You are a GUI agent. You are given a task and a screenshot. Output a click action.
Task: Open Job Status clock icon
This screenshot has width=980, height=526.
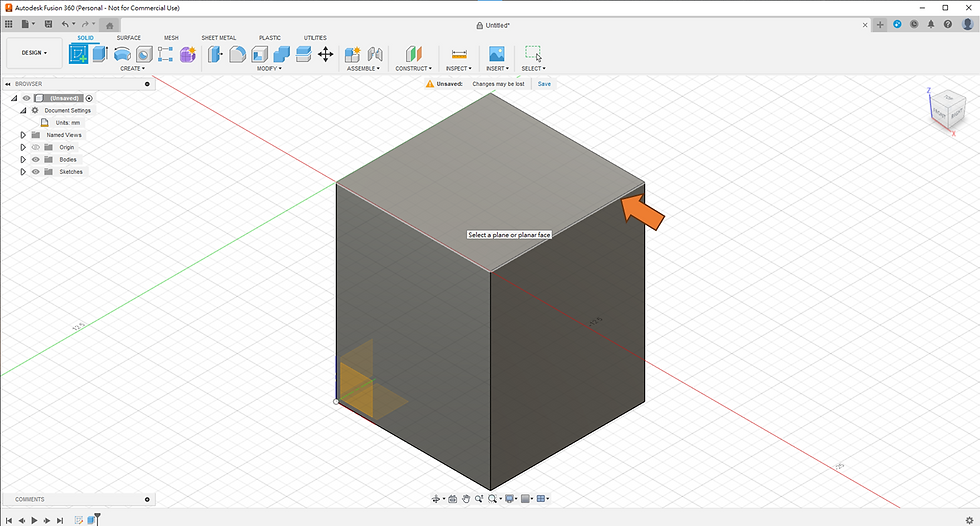pyautogui.click(x=914, y=24)
